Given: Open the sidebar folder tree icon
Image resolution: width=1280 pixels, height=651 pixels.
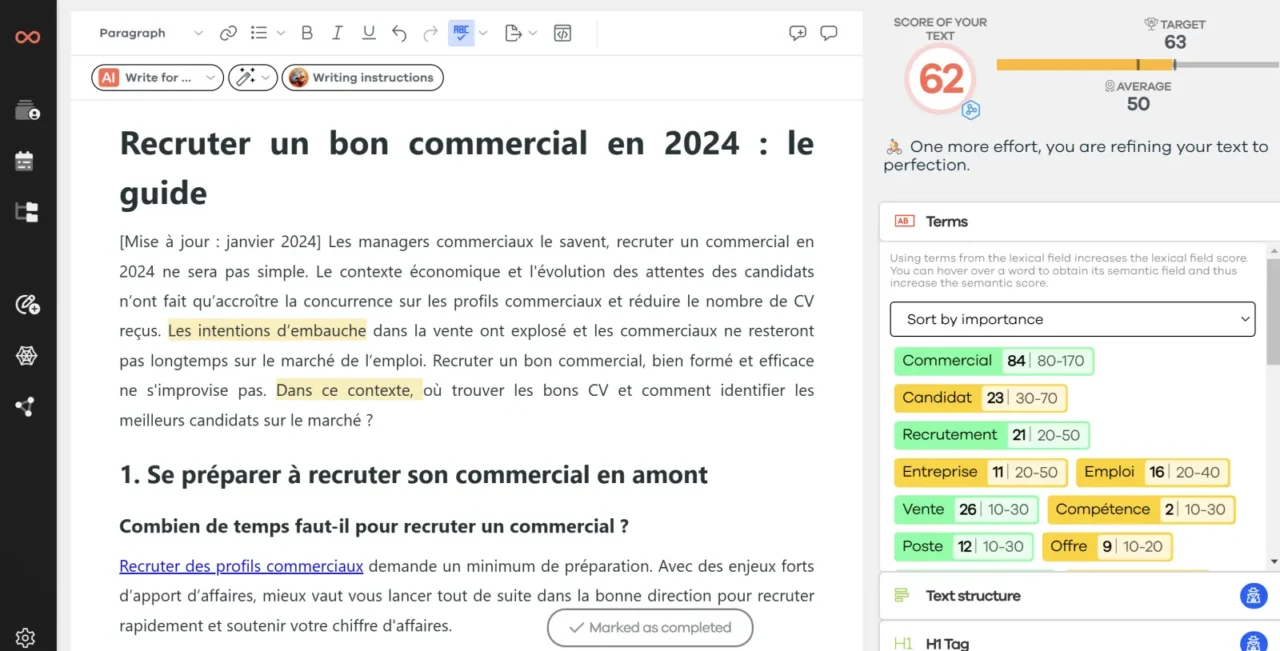Looking at the screenshot, I should 27,211.
